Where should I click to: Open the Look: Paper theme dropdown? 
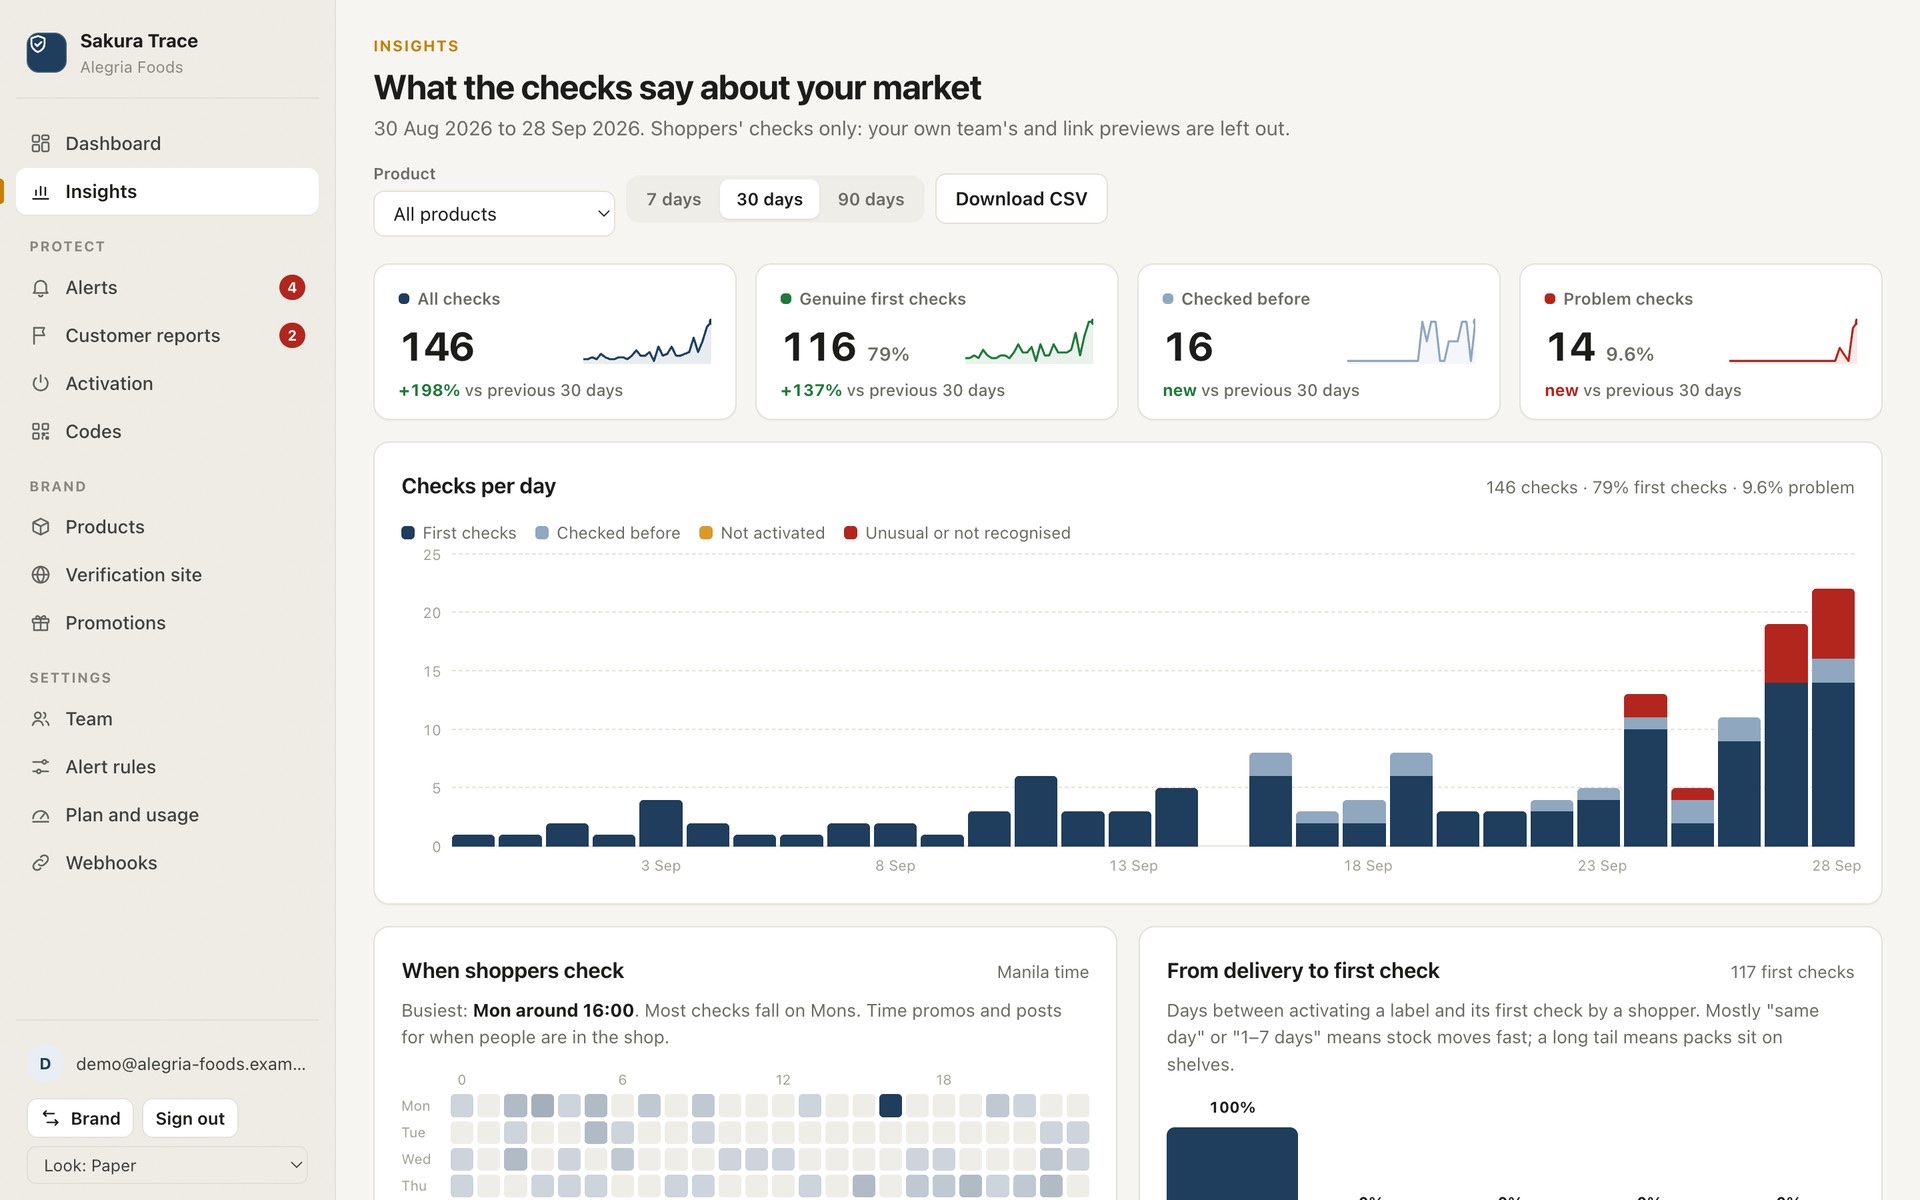click(x=167, y=1165)
